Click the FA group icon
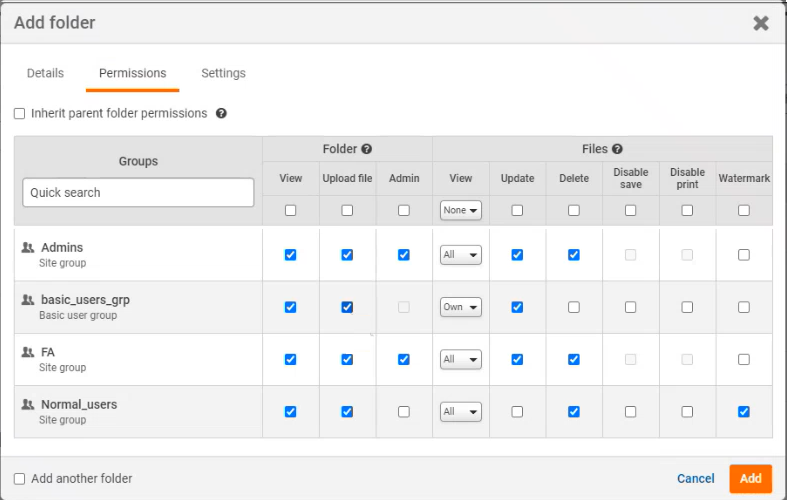Image resolution: width=787 pixels, height=500 pixels. pos(28,352)
